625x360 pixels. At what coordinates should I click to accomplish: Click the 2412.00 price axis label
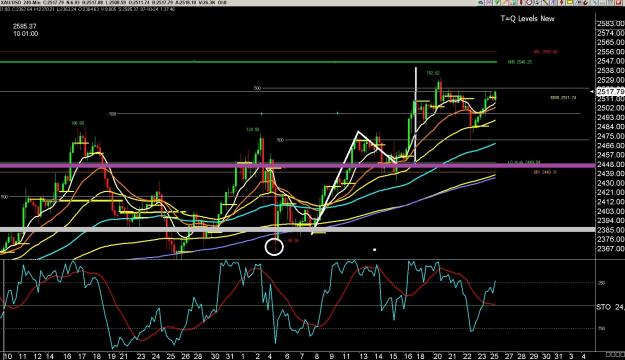tap(611, 202)
